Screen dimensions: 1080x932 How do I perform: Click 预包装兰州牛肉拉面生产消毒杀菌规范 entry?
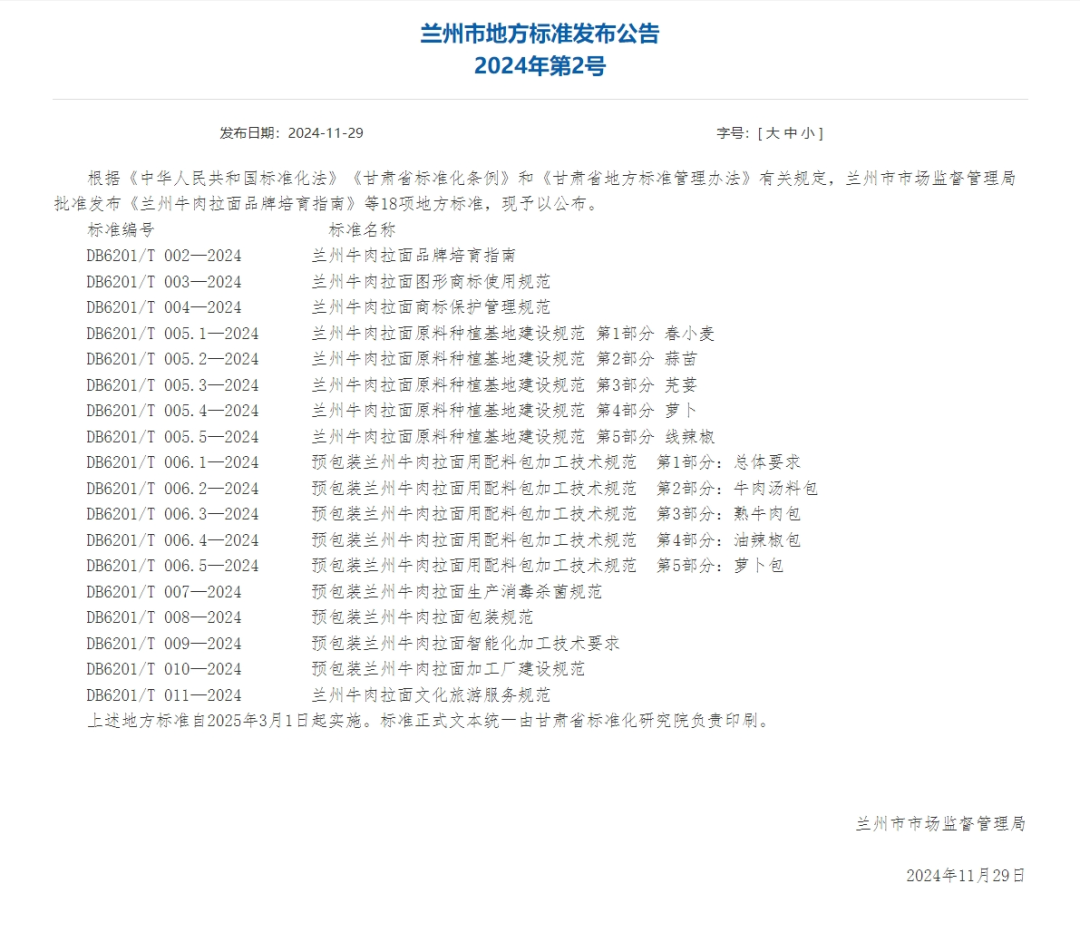coord(457,592)
